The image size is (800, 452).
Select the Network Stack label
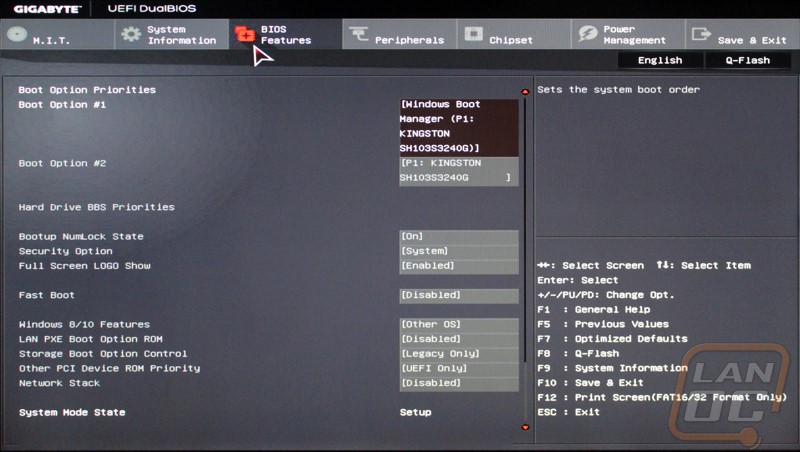[x=59, y=383]
